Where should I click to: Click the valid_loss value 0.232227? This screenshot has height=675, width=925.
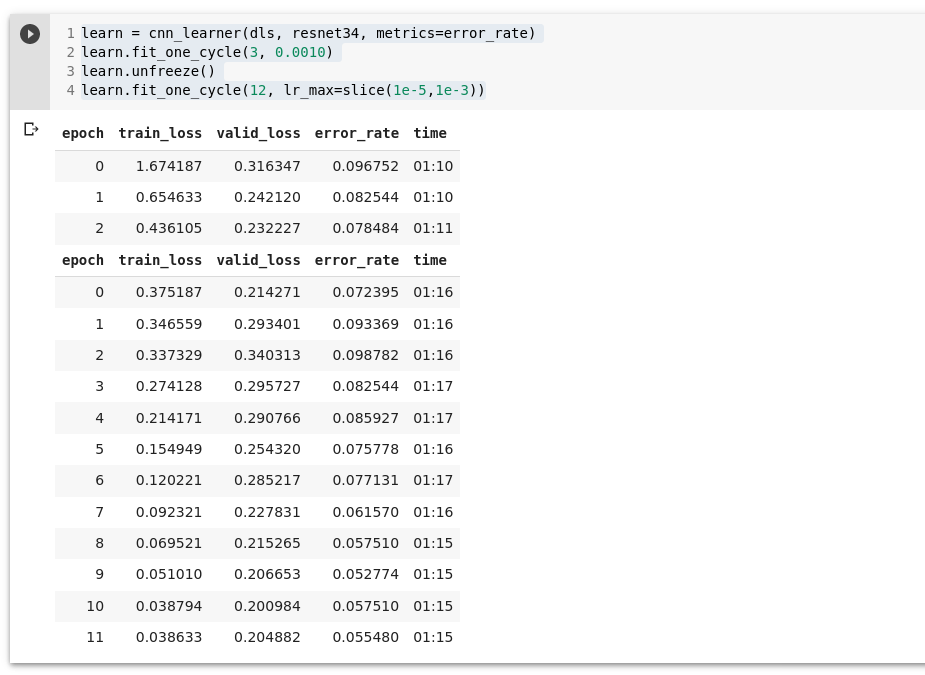point(267,228)
